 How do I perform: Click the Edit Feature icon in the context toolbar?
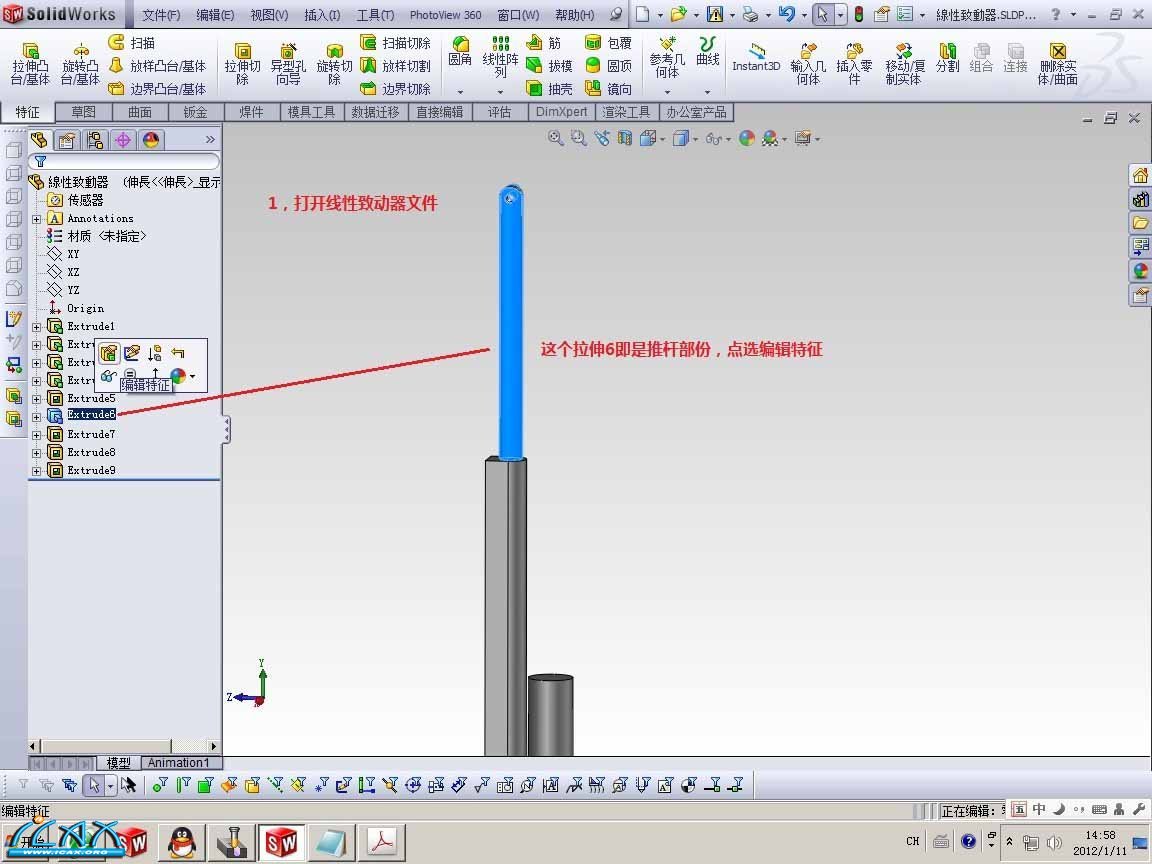coord(109,352)
